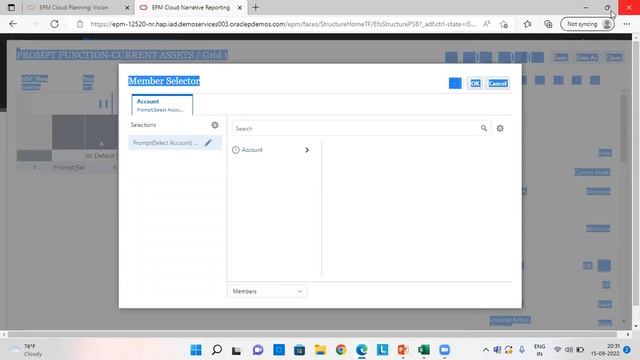Click the Selections panel label
Viewport: 640px width, 360px height.
click(143, 125)
